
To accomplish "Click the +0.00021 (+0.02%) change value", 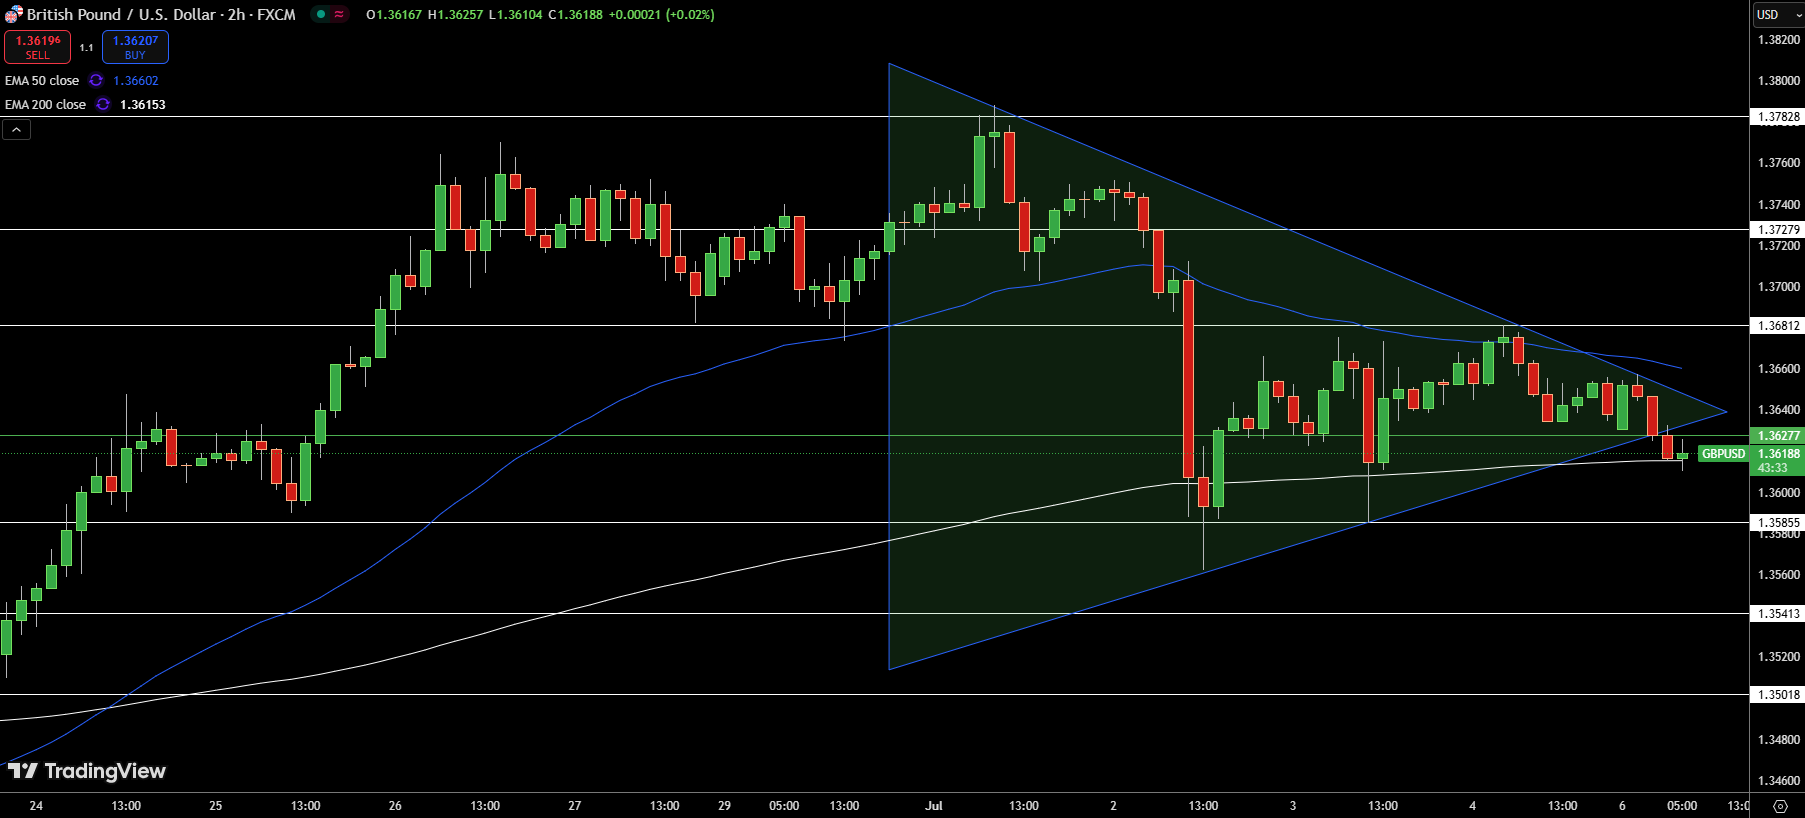I will pos(661,14).
